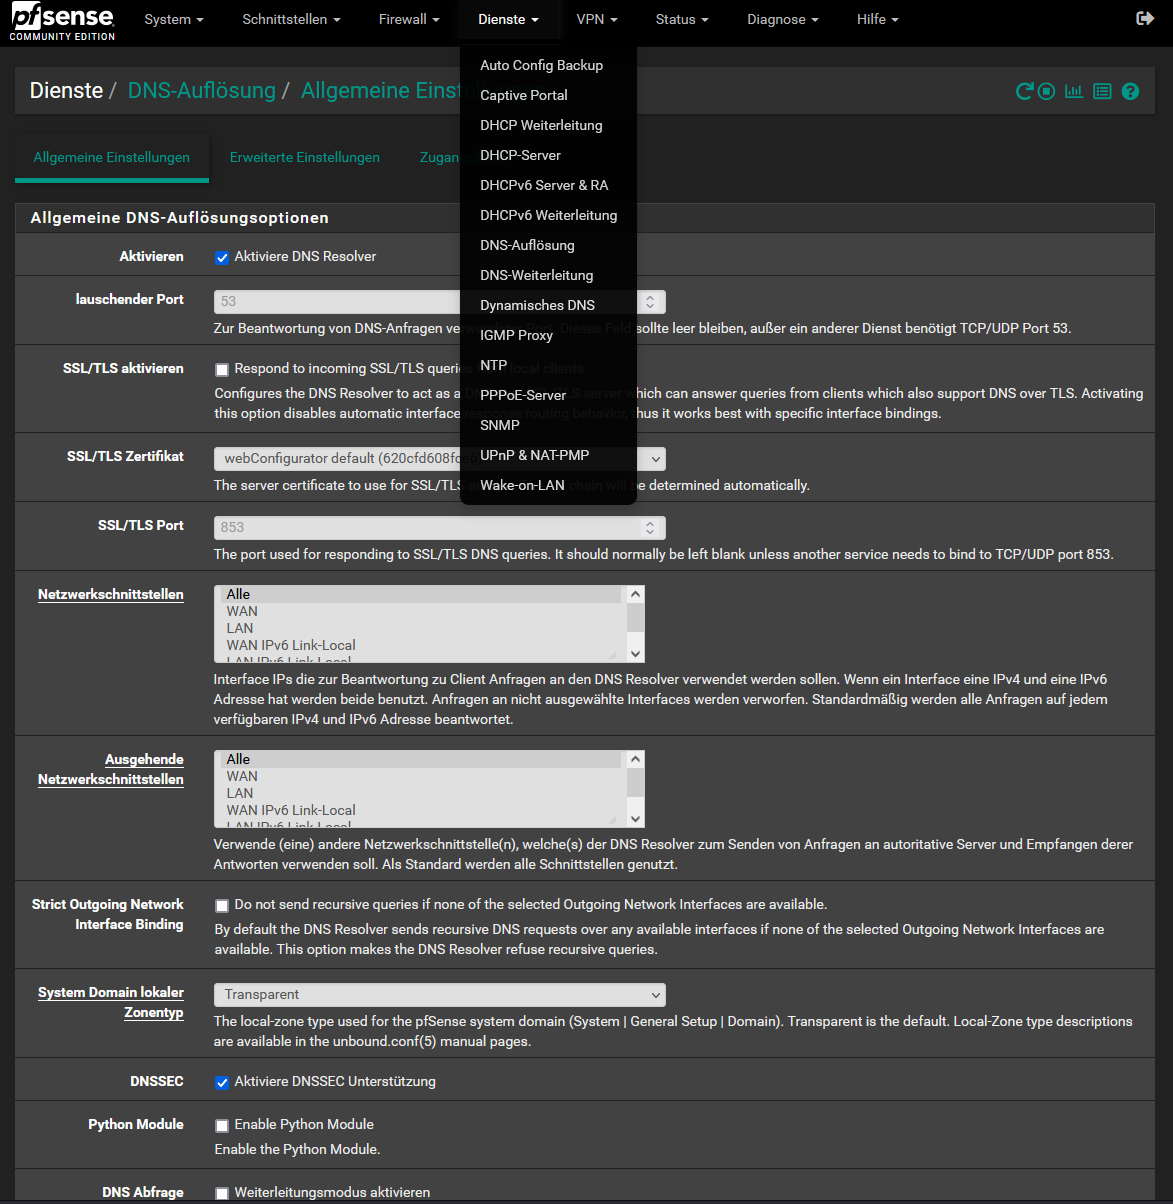This screenshot has width=1173, height=1204.
Task: Select Alle in Ausgehende Netzwerkschnittstellen list
Action: pyautogui.click(x=421, y=760)
